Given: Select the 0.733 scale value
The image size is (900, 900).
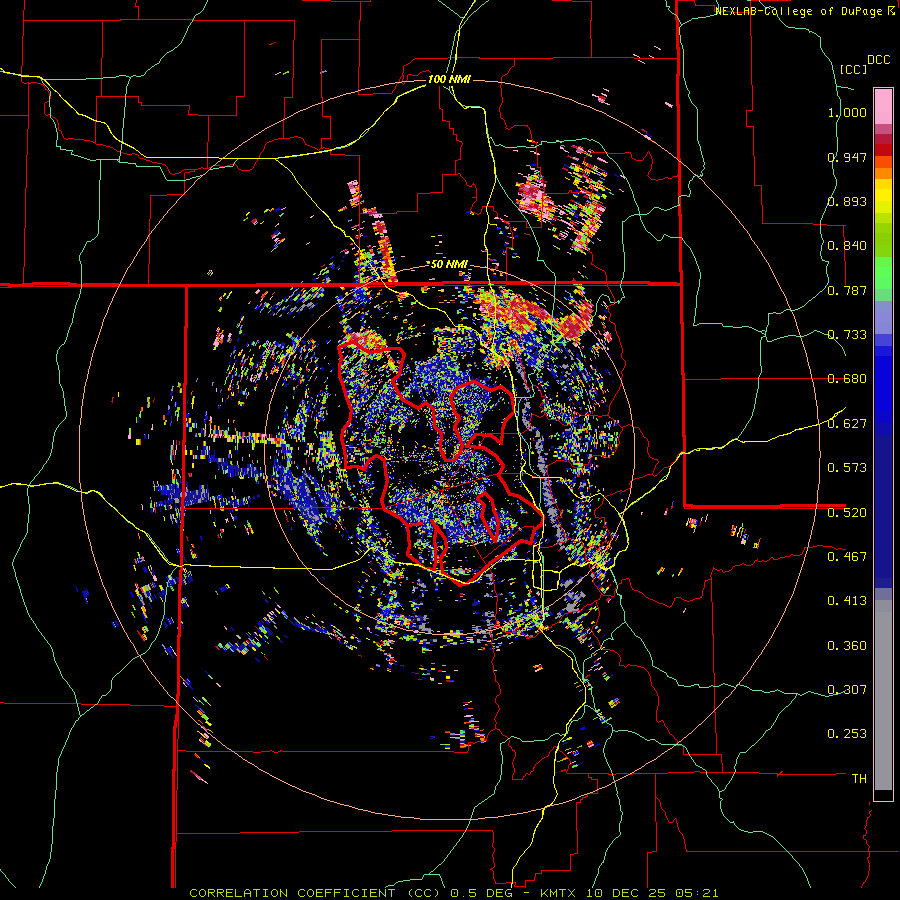Looking at the screenshot, I should (847, 335).
